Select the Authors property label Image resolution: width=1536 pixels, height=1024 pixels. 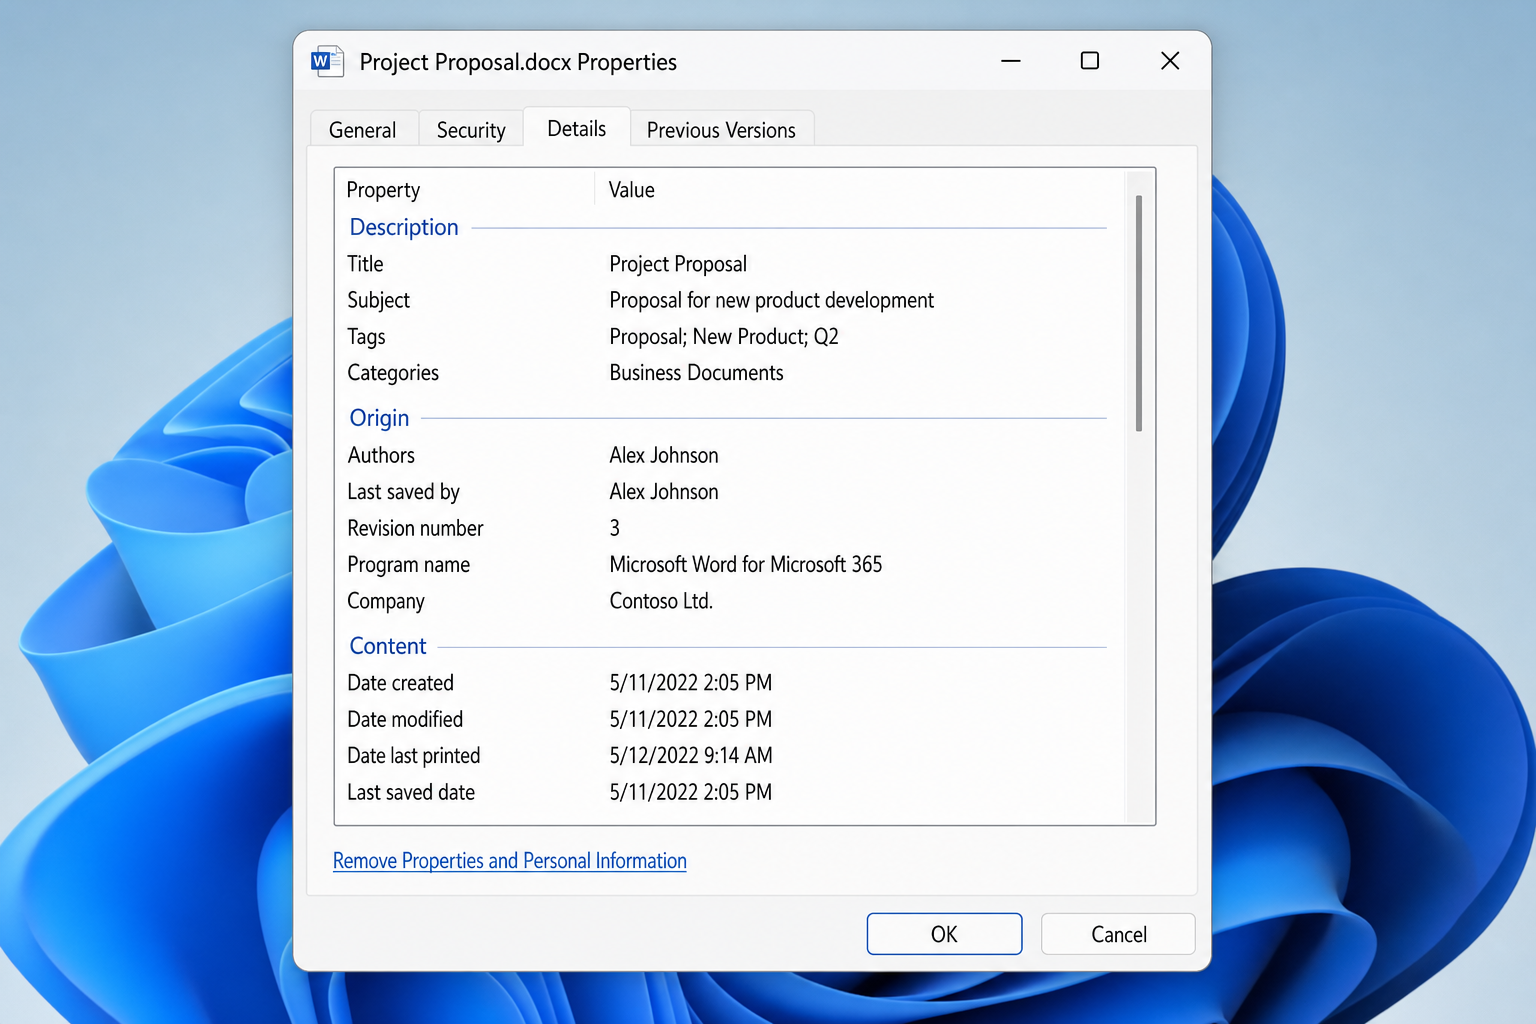[381, 455]
